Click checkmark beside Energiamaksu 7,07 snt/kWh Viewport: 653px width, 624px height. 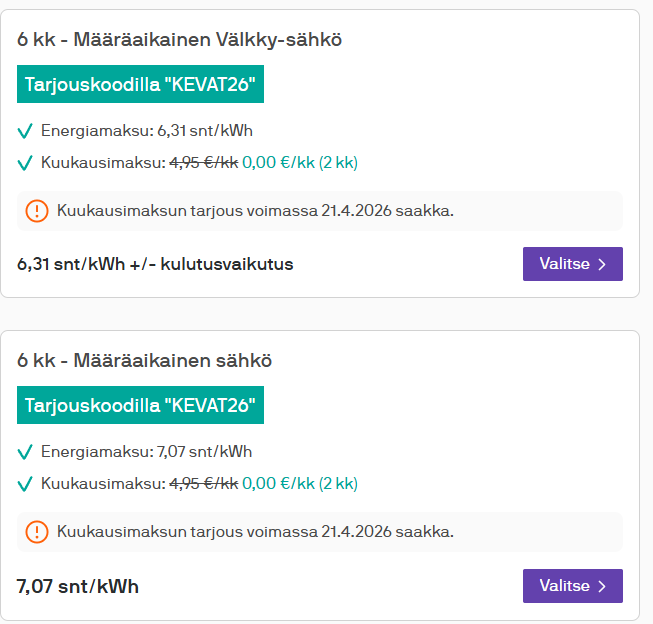pos(25,452)
